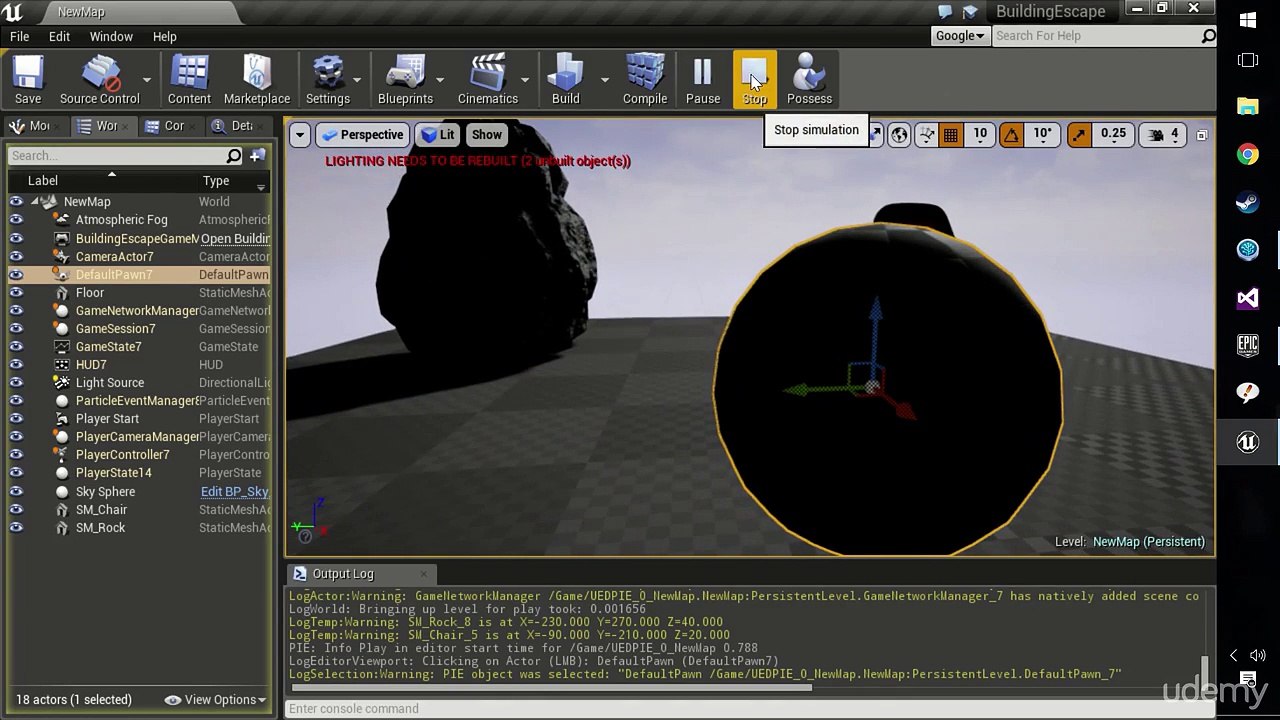Image resolution: width=1280 pixels, height=720 pixels.
Task: Open the Cinematics clapperboard icon
Action: coord(488,80)
